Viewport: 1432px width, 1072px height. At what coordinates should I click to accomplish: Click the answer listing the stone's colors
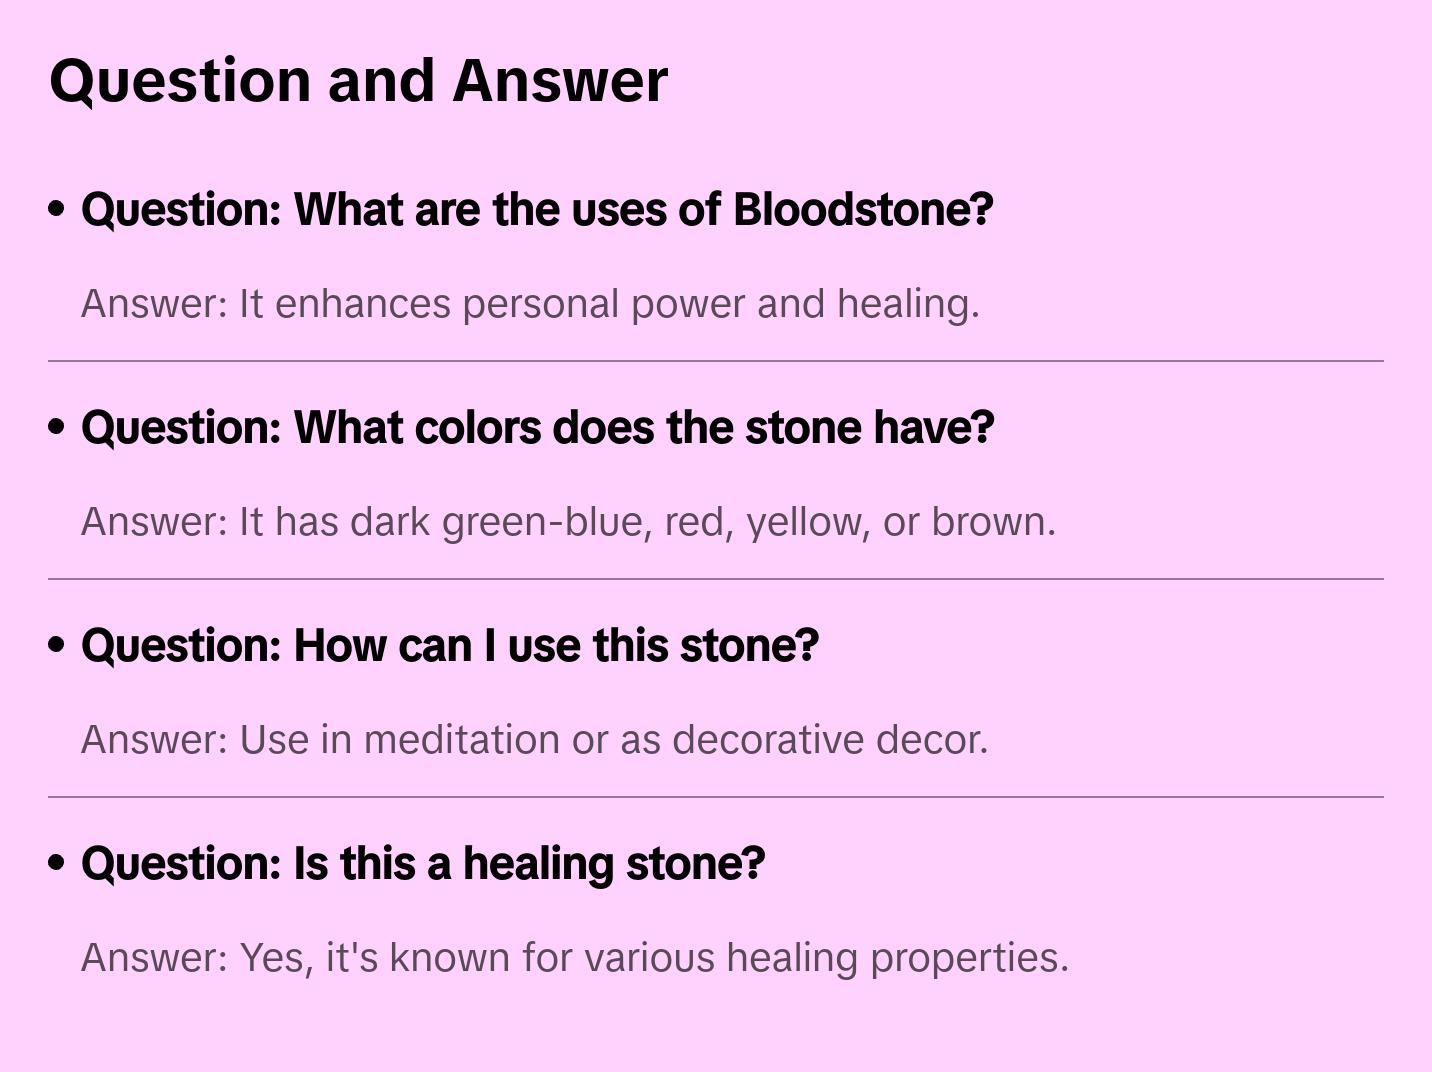568,522
